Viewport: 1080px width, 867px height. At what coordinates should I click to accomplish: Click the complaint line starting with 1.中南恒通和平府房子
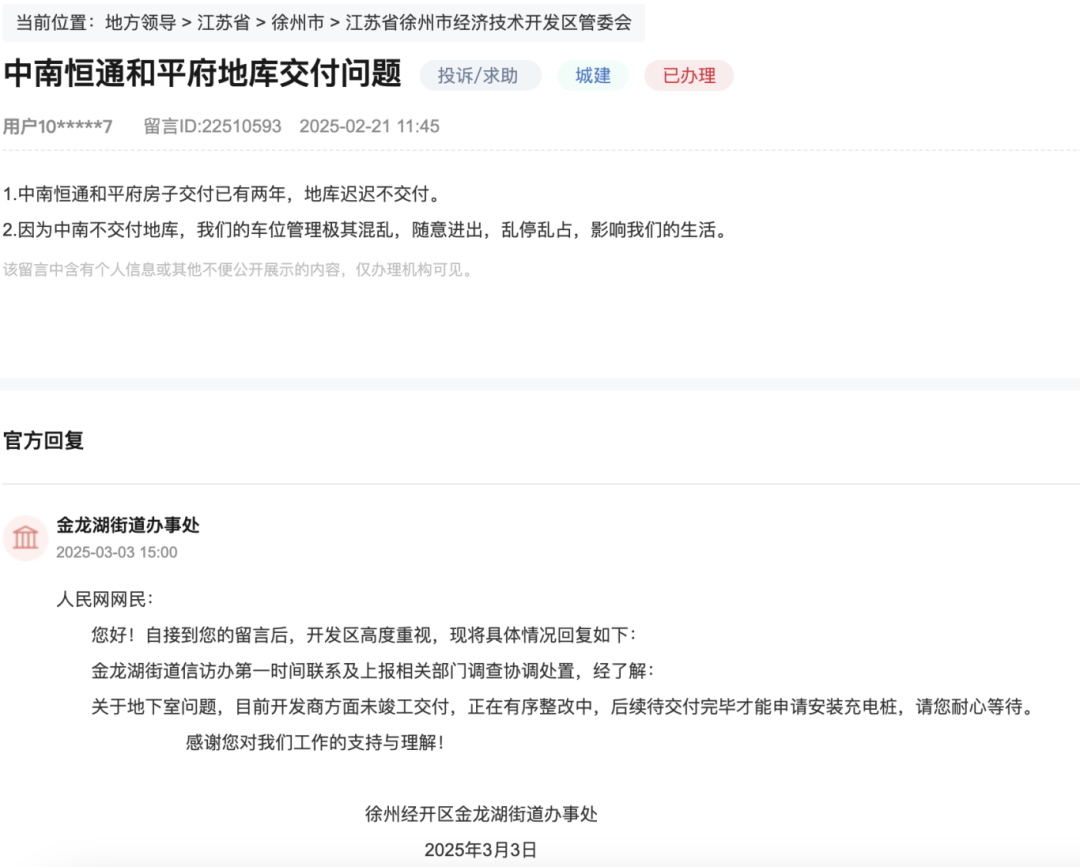(222, 194)
